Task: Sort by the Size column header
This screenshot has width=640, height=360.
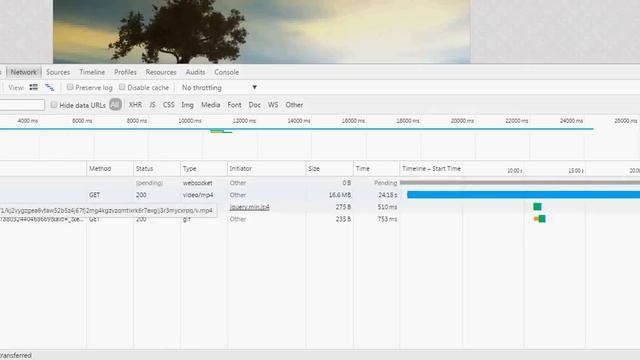Action: click(x=329, y=169)
